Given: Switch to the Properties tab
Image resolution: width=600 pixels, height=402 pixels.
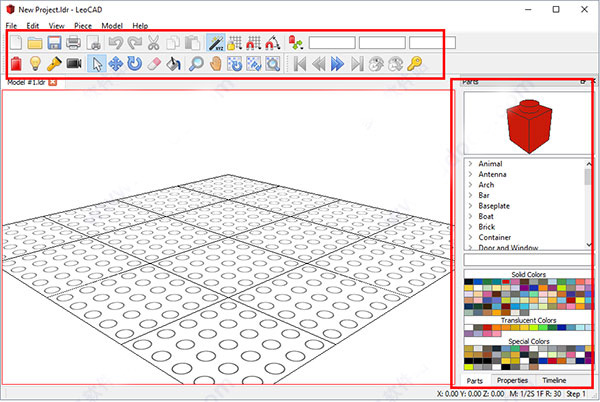Looking at the screenshot, I should tap(512, 381).
